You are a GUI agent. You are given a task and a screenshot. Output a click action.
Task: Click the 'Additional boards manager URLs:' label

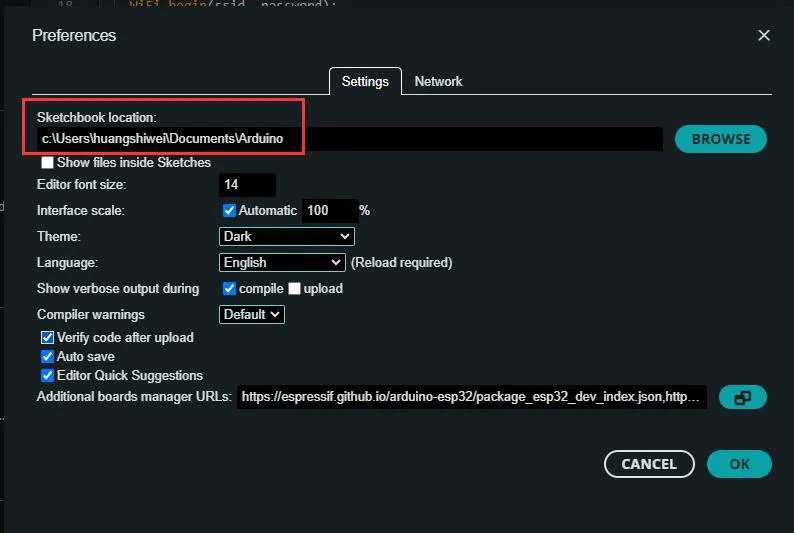pyautogui.click(x=134, y=397)
